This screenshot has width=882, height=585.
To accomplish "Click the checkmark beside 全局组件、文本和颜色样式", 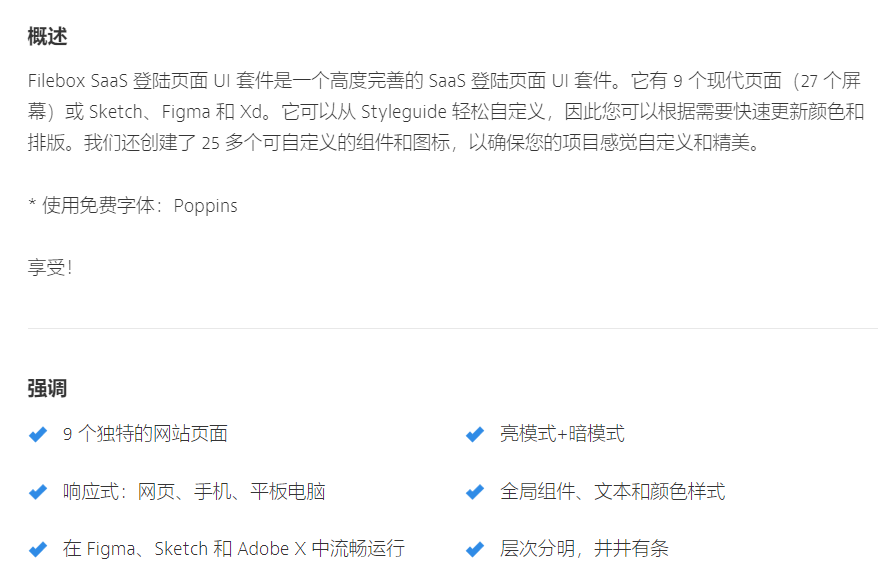I will point(475,492).
